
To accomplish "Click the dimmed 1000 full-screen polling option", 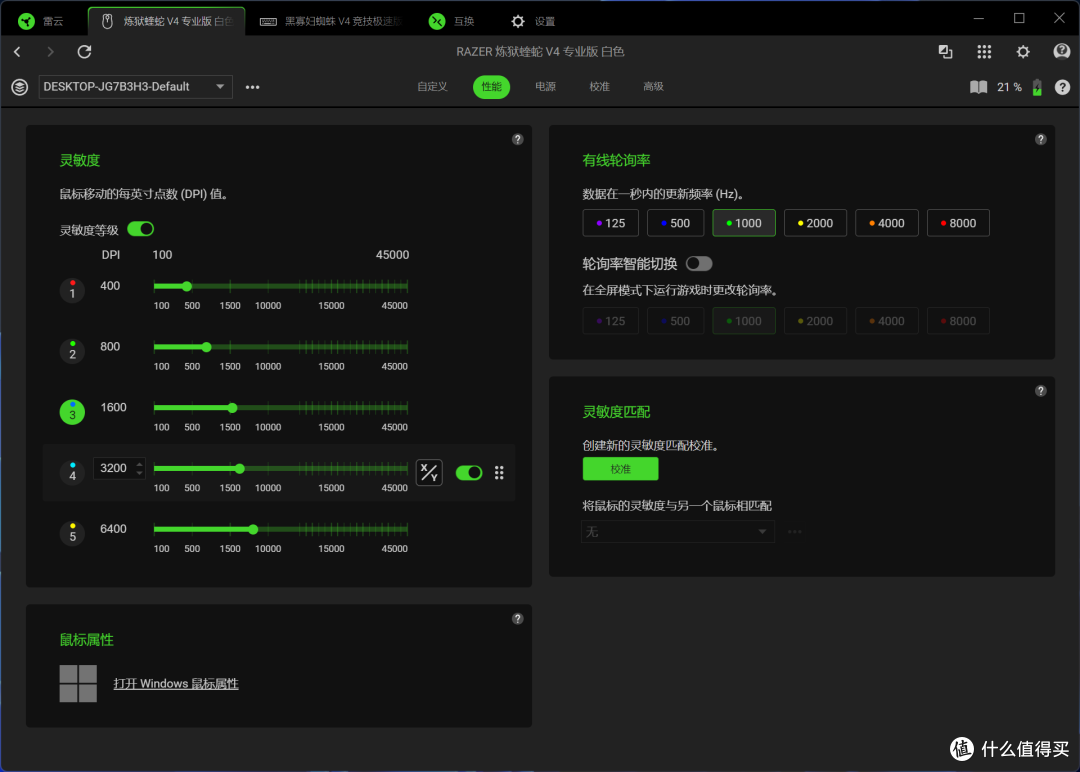I will (744, 321).
